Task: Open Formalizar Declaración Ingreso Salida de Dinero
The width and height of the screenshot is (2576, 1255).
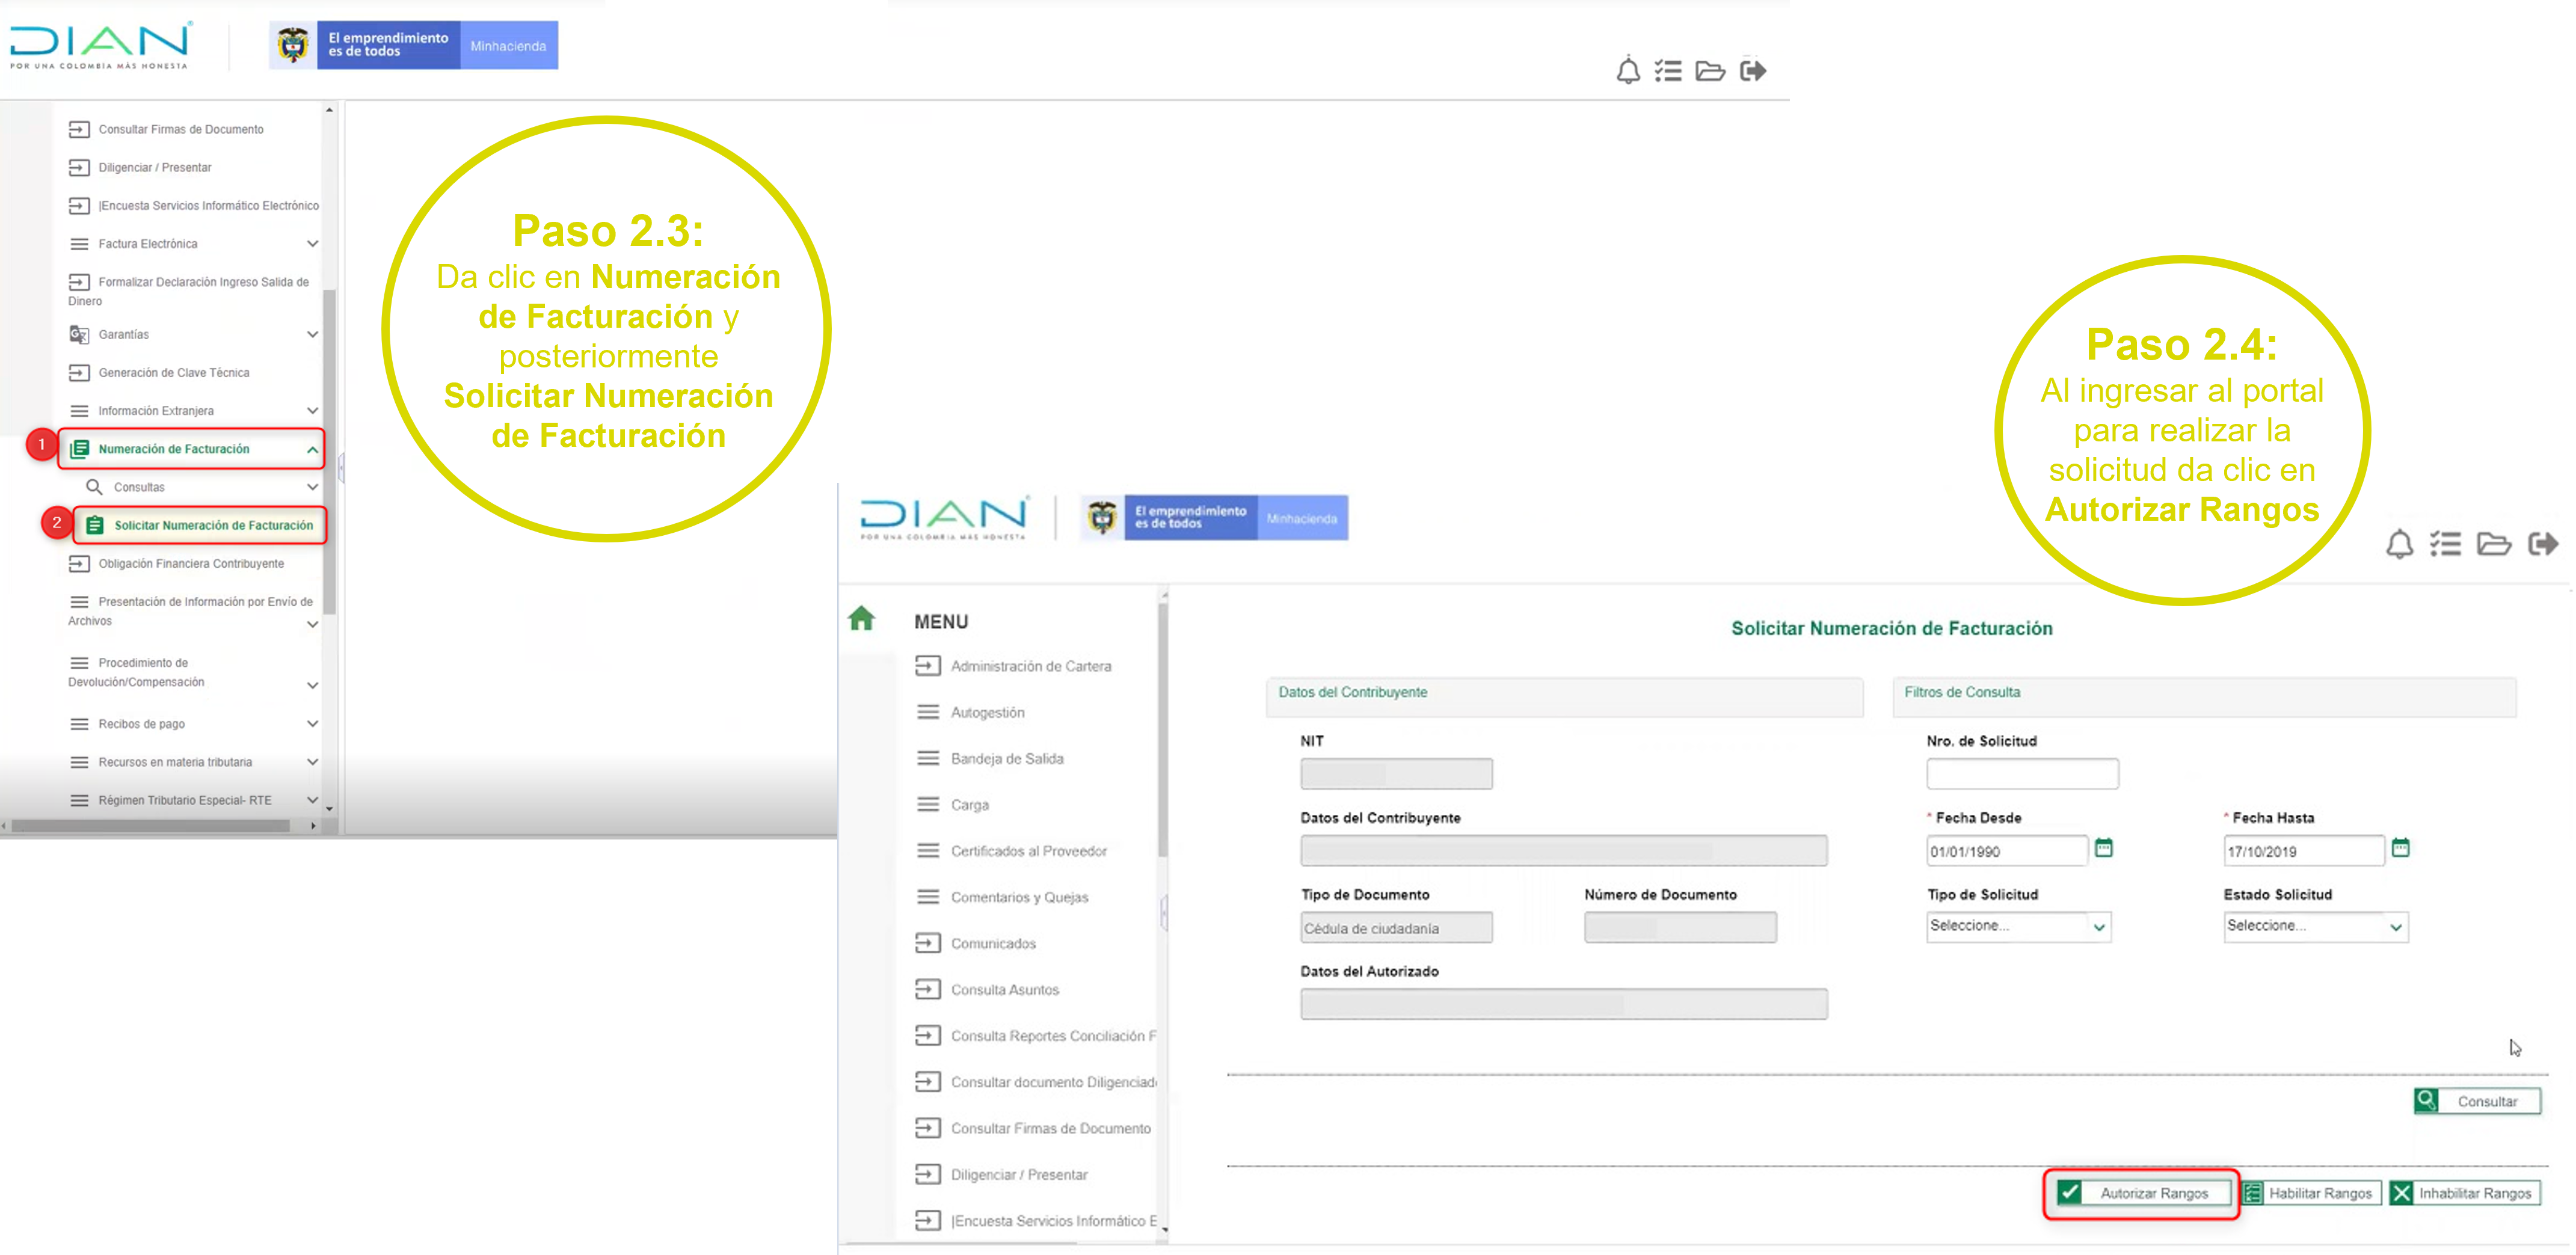Action: click(190, 291)
